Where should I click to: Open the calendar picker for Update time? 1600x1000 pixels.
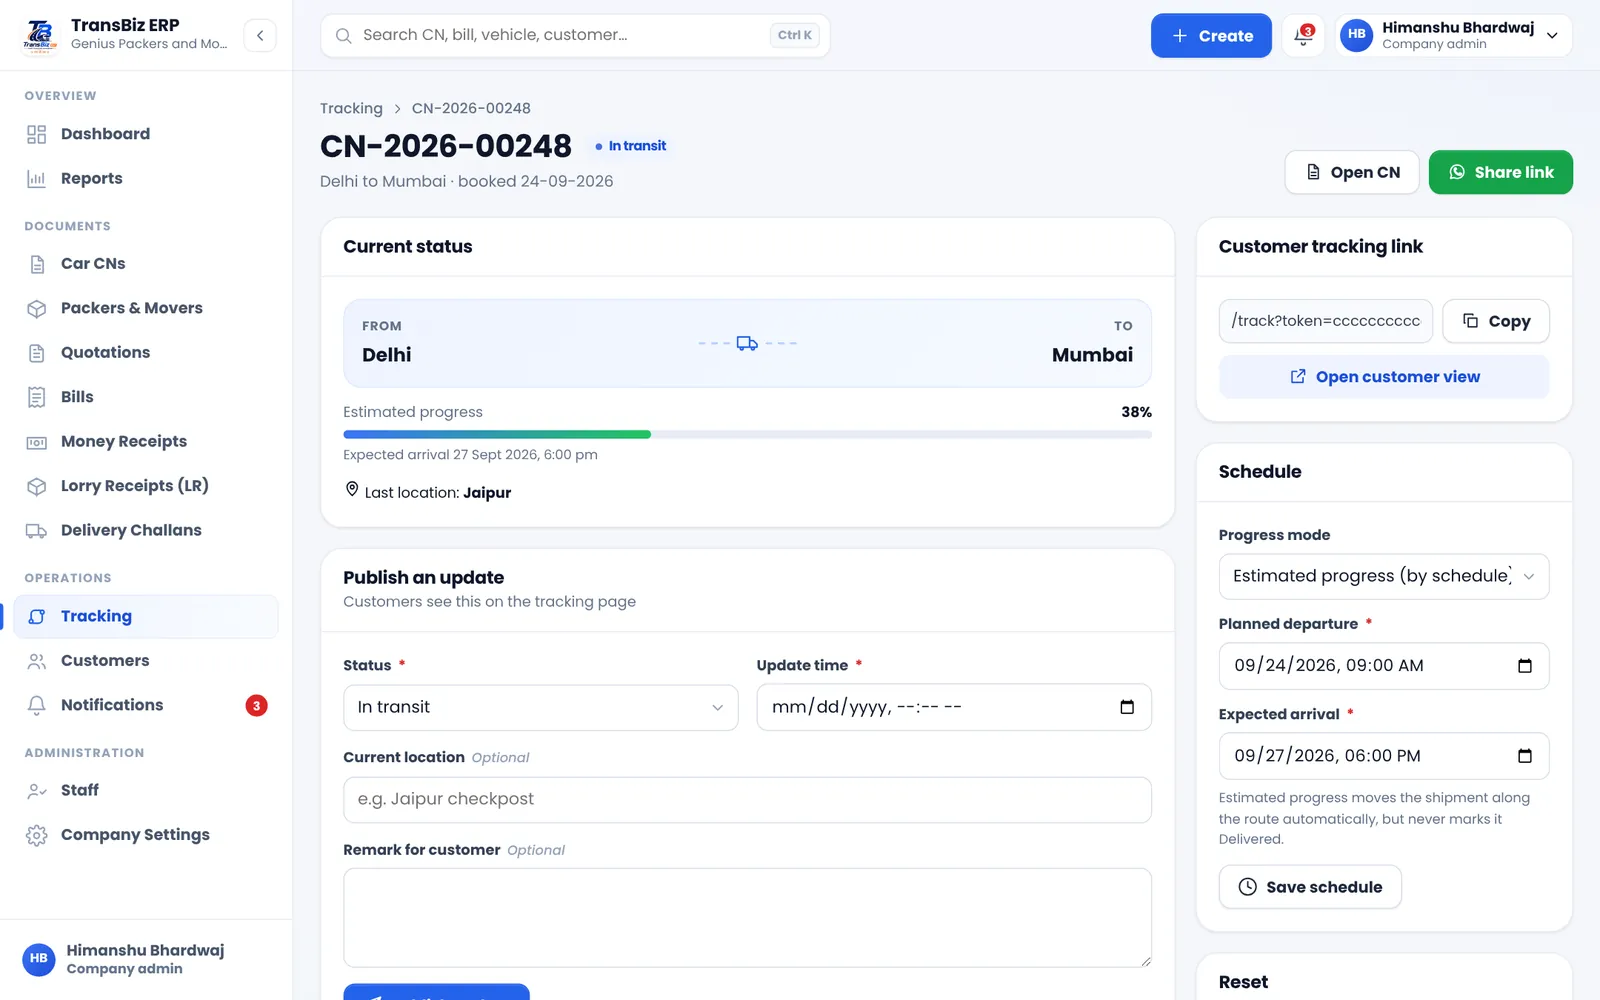click(x=1127, y=707)
